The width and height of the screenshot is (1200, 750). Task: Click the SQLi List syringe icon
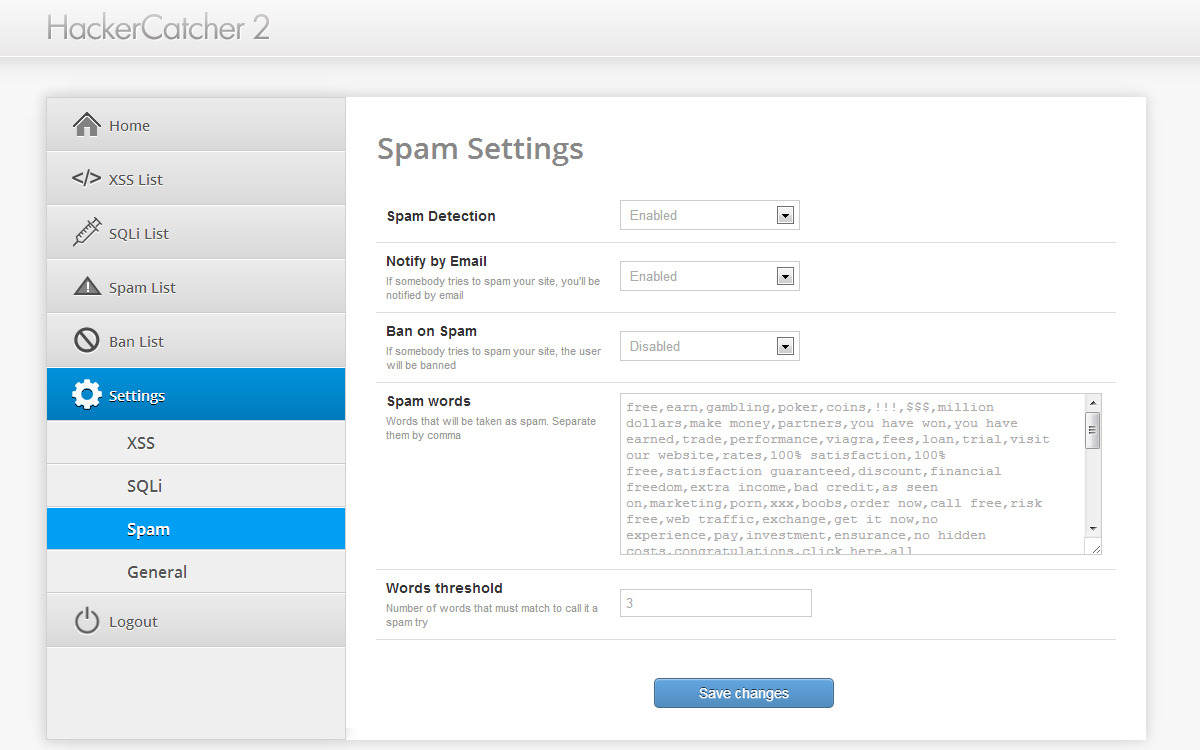pos(87,232)
